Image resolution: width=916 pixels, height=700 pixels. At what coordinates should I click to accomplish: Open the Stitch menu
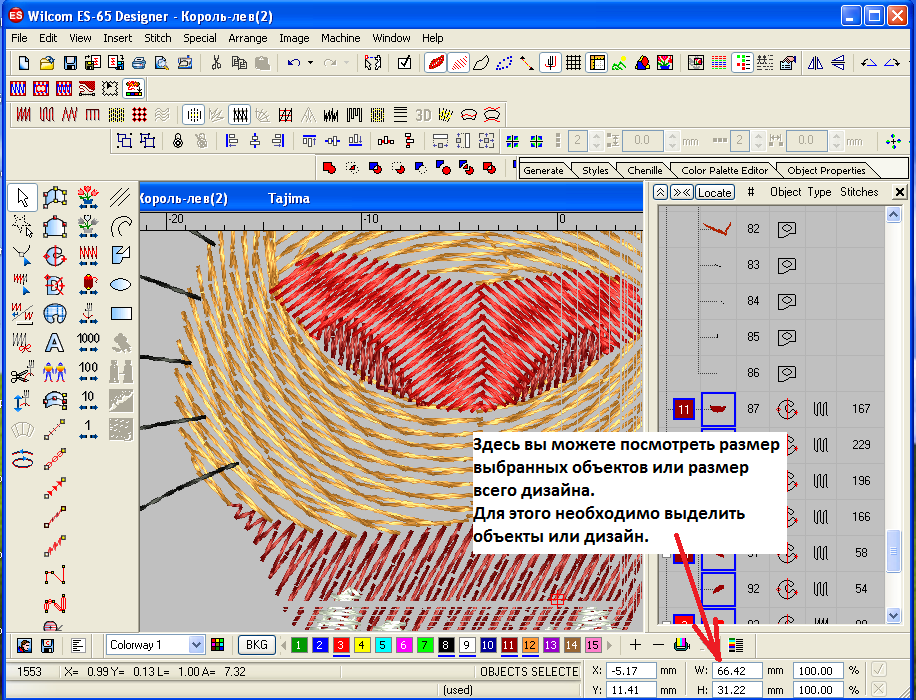coord(157,38)
